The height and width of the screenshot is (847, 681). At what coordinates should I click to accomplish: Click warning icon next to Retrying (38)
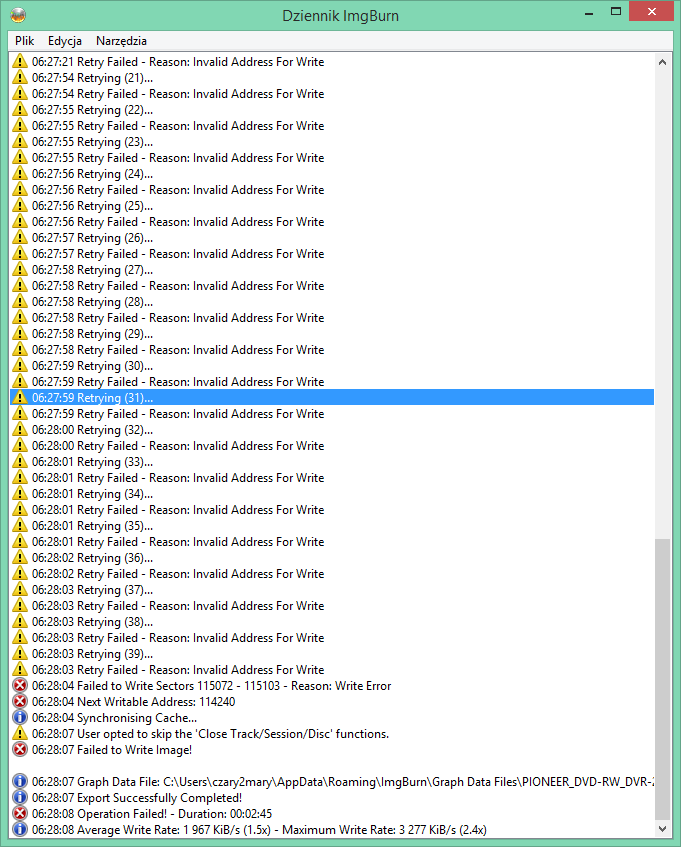19,622
